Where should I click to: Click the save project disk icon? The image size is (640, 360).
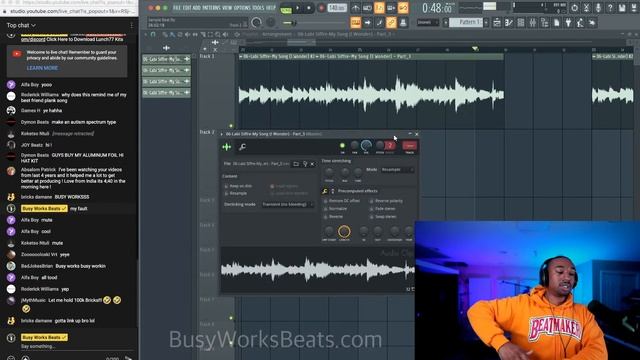pos(622,8)
